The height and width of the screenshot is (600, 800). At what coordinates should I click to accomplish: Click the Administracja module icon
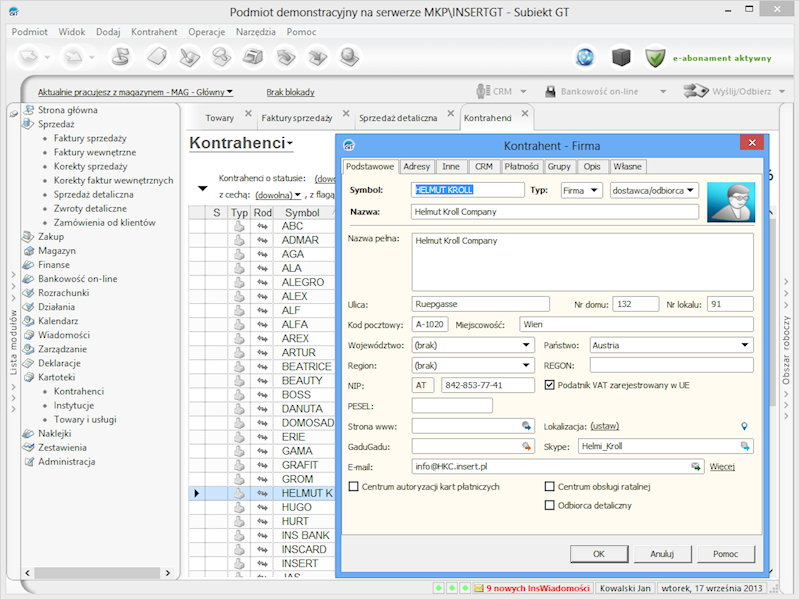coord(29,461)
